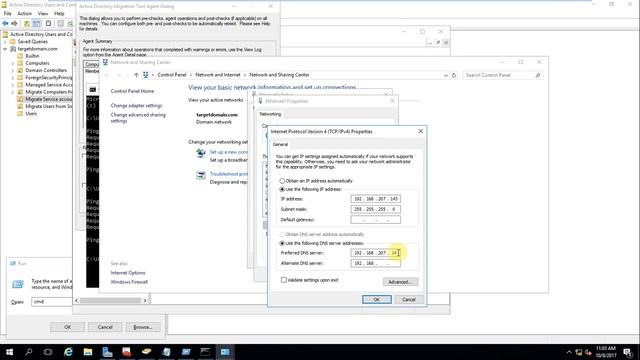The image size is (640, 360).
Task: Open the 'Windows Firewall' link
Action: (129, 282)
